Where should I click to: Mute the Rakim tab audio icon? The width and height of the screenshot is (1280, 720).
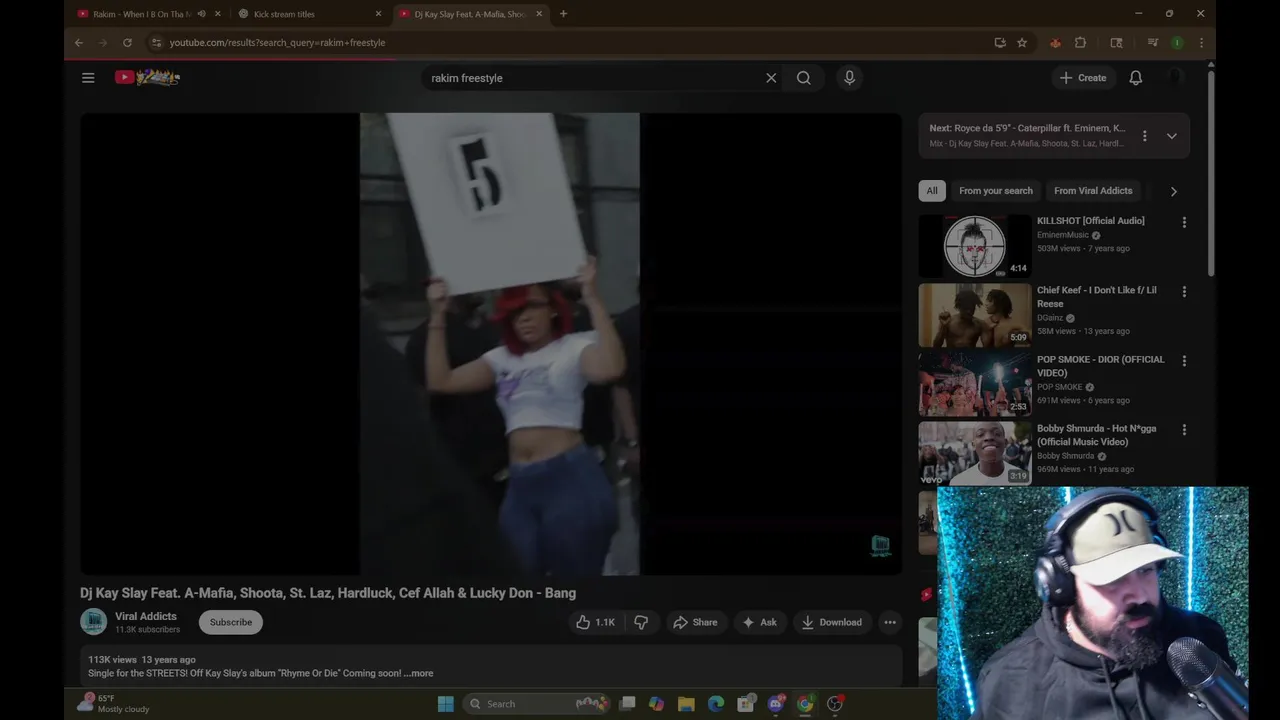(201, 14)
